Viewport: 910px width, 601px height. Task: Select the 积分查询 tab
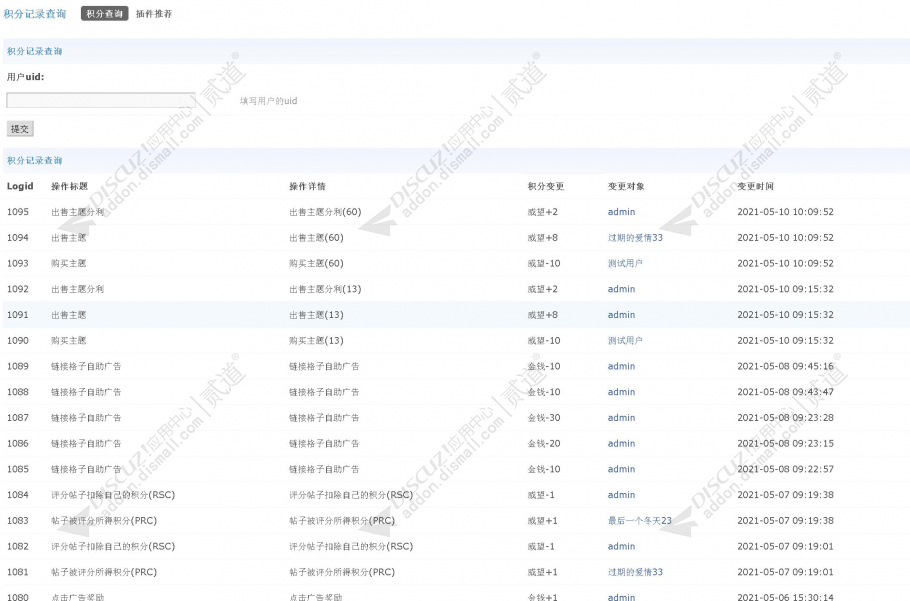104,13
